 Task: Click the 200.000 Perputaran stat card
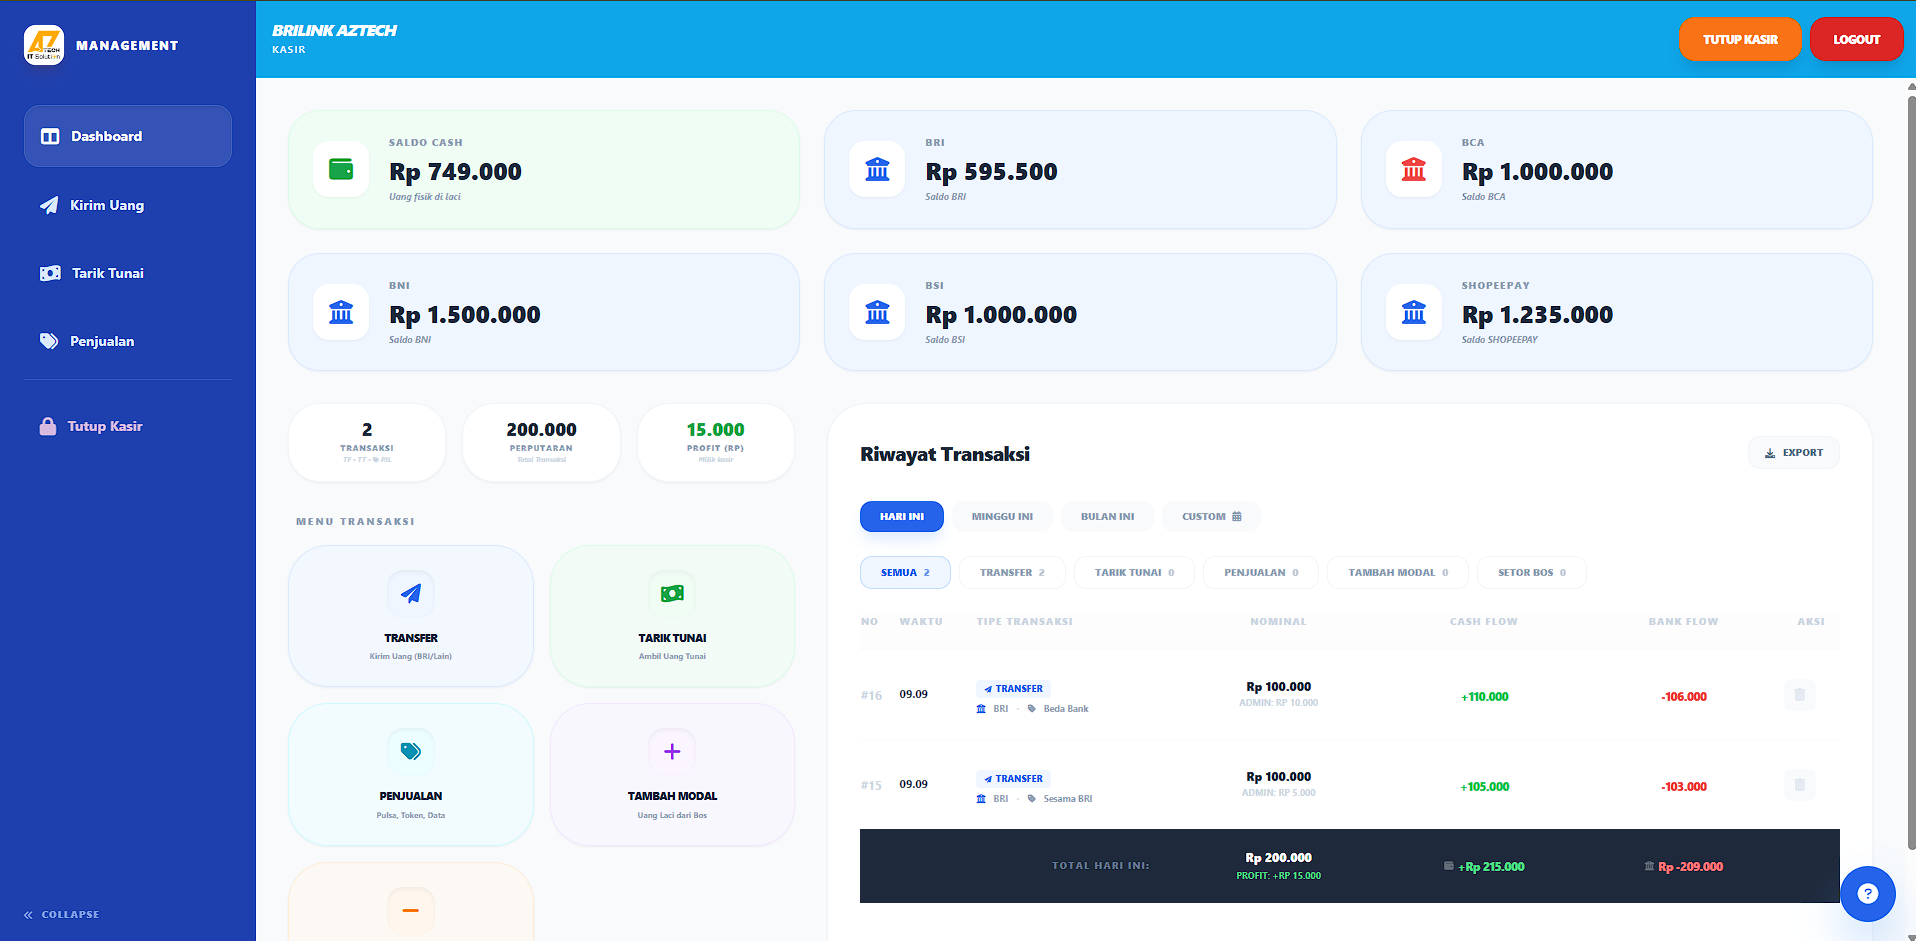click(x=541, y=442)
